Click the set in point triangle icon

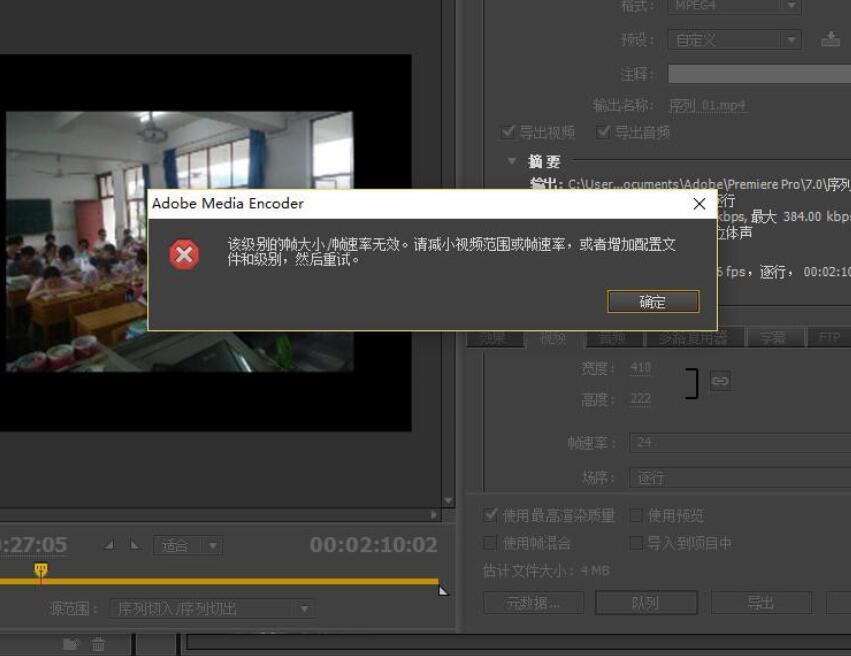click(x=109, y=544)
